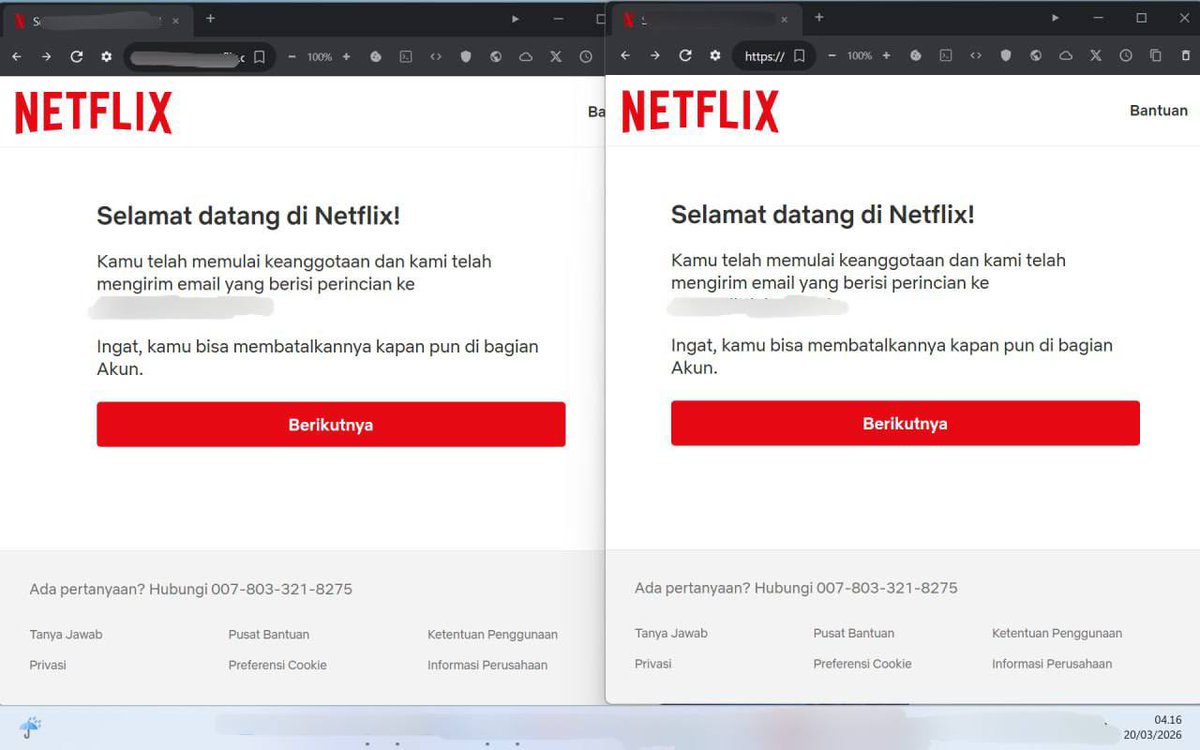Open Ketentuan Penggunaan link in left window
The height and width of the screenshot is (750, 1200).
492,634
